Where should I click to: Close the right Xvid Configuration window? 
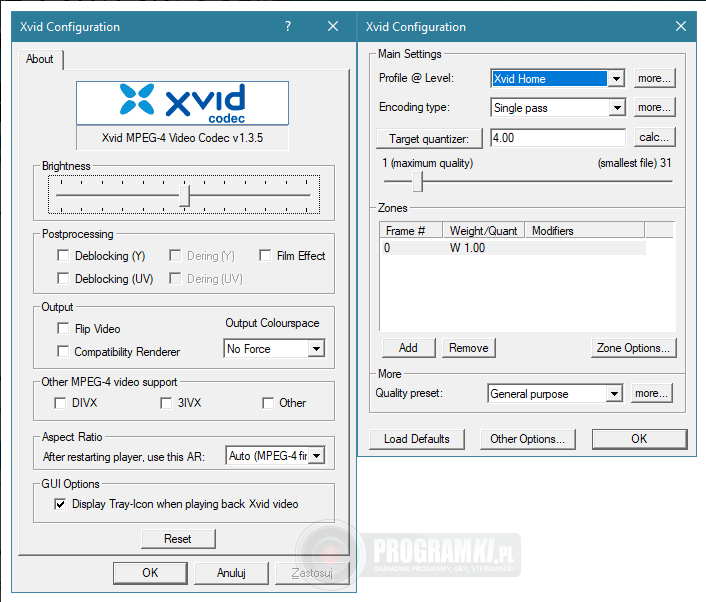click(681, 26)
